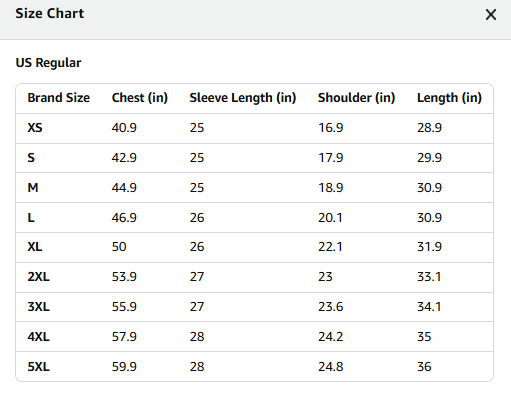
Task: Select the XS size row label
Action: 35,128
